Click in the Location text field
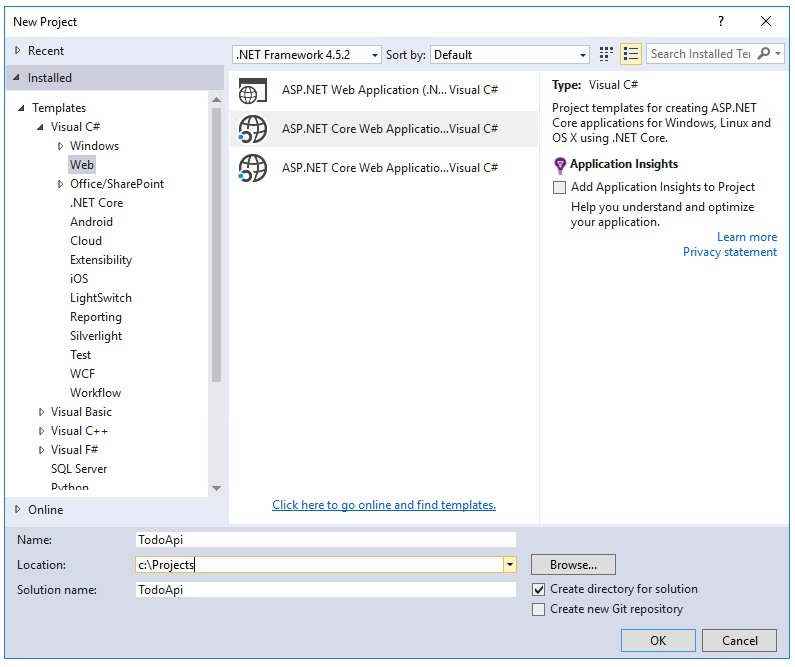Image resolution: width=795 pixels, height=667 pixels. pyautogui.click(x=319, y=565)
